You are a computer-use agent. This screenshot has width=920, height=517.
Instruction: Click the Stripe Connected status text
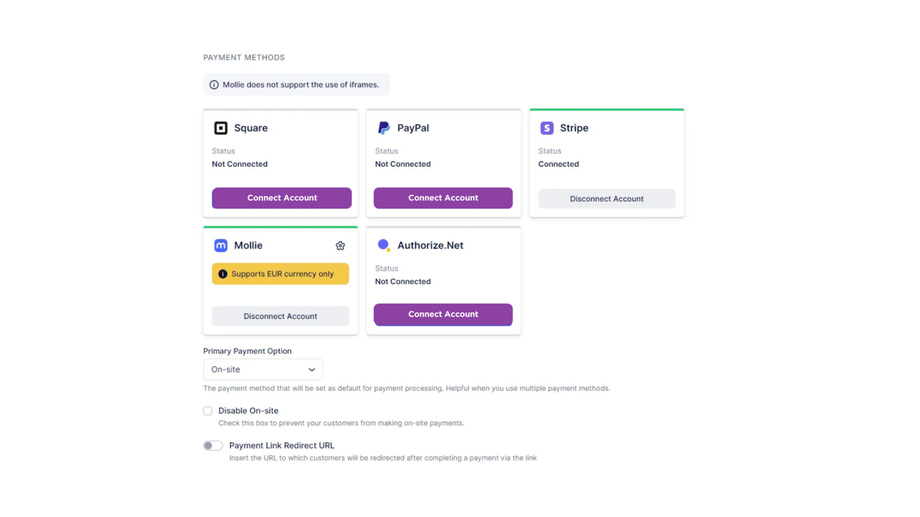pos(558,164)
